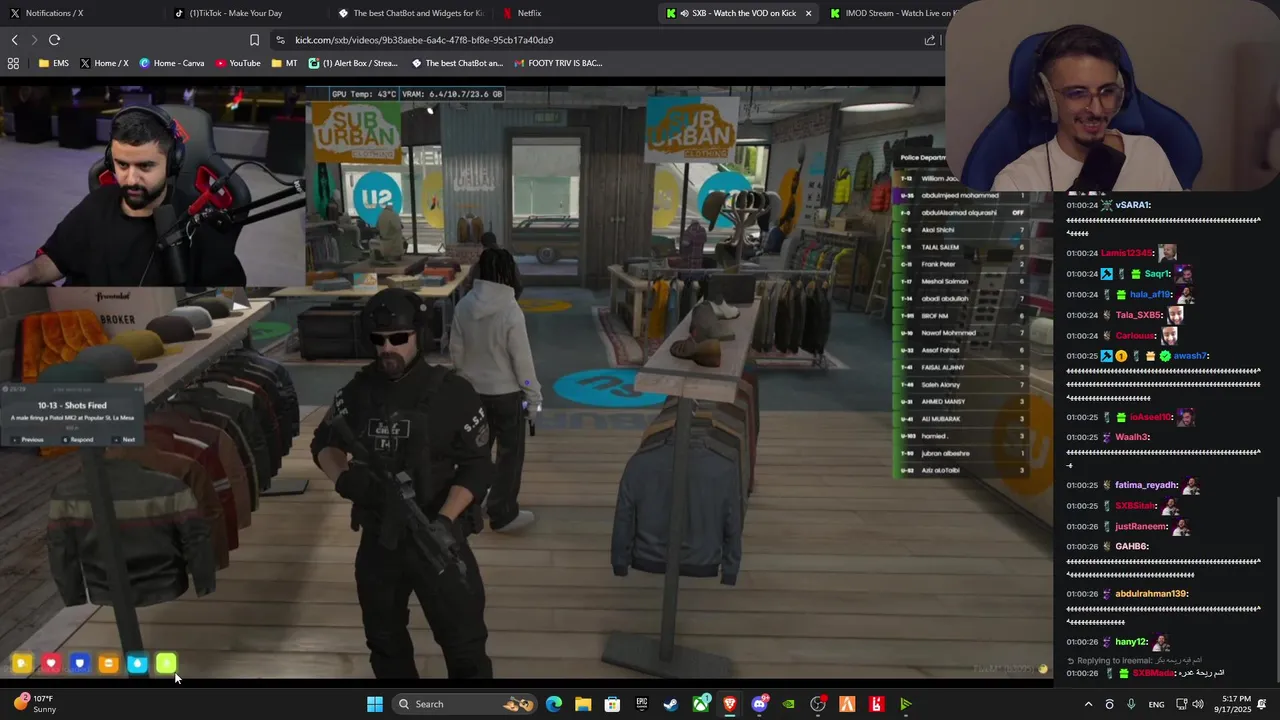Open the Alert Box / Strea... bookmark
The image size is (1280, 720).
pos(353,63)
